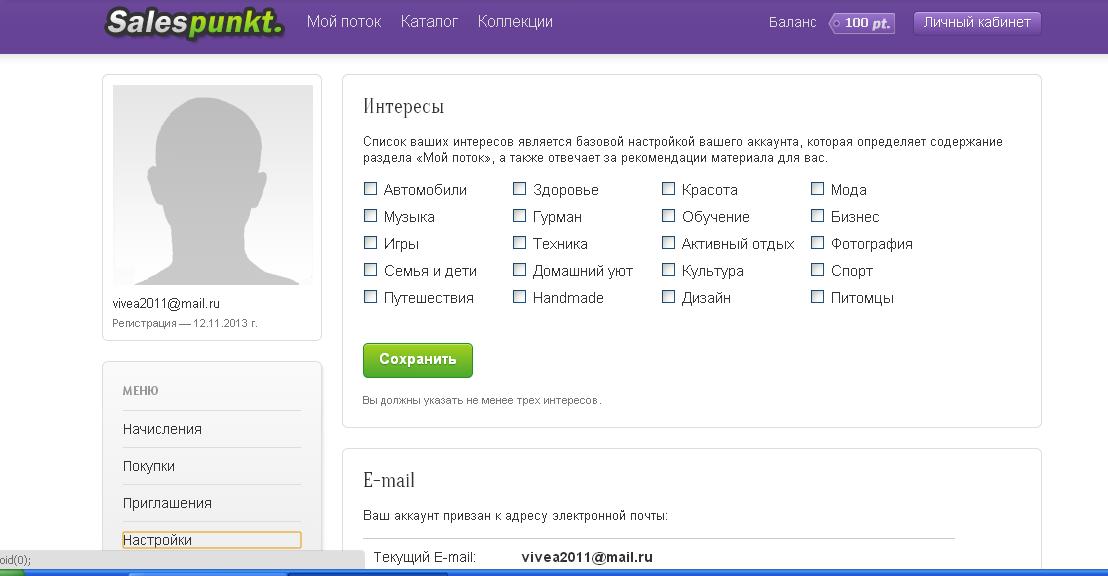Viewport: 1108px width, 576px height.
Task: Open Настройки in side menu
Action: coord(211,540)
